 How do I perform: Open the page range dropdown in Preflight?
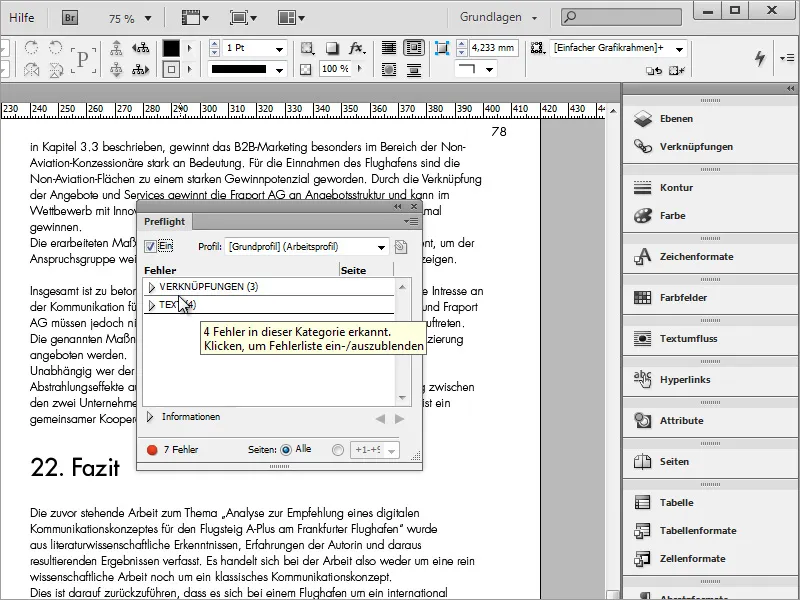(391, 451)
